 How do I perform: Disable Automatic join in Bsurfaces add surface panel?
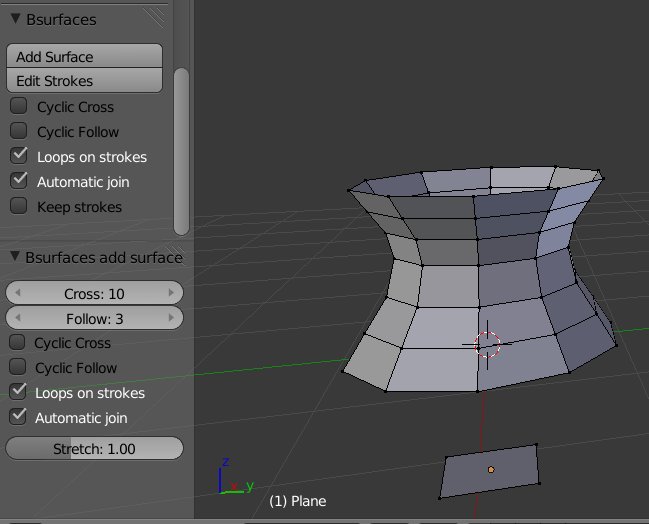[x=17, y=417]
